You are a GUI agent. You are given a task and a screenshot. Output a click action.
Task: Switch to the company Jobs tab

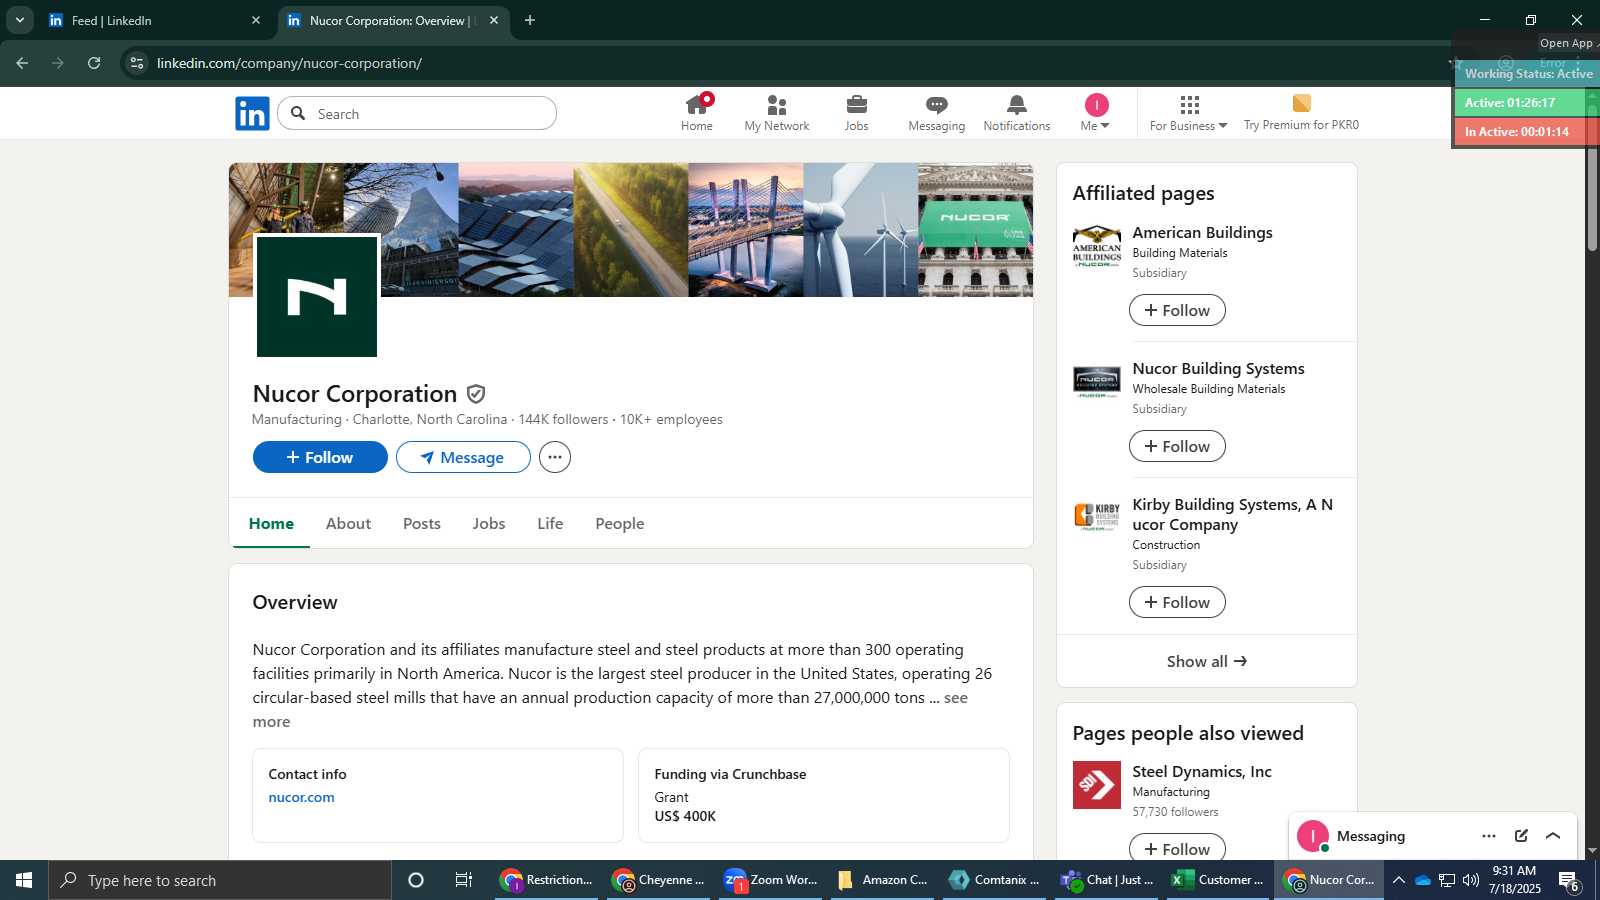click(489, 523)
